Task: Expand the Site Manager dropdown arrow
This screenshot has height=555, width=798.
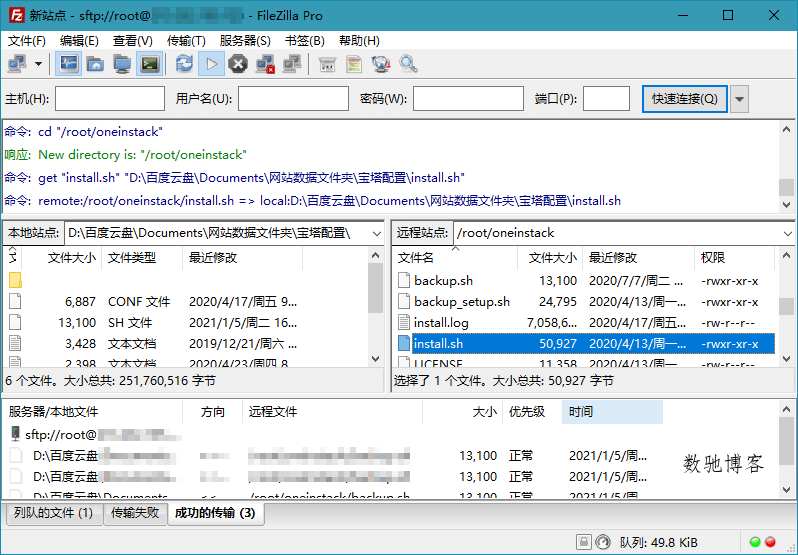Action: click(x=38, y=64)
